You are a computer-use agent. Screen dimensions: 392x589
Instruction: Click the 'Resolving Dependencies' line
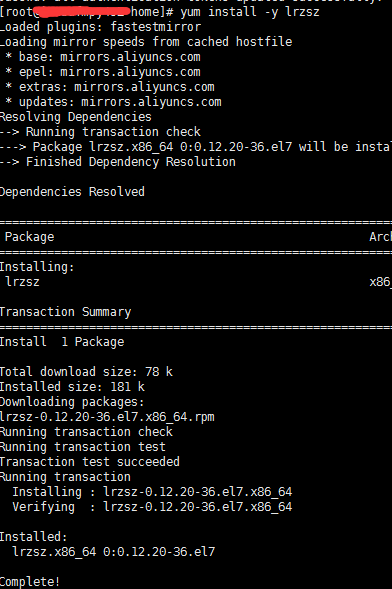(x=75, y=117)
